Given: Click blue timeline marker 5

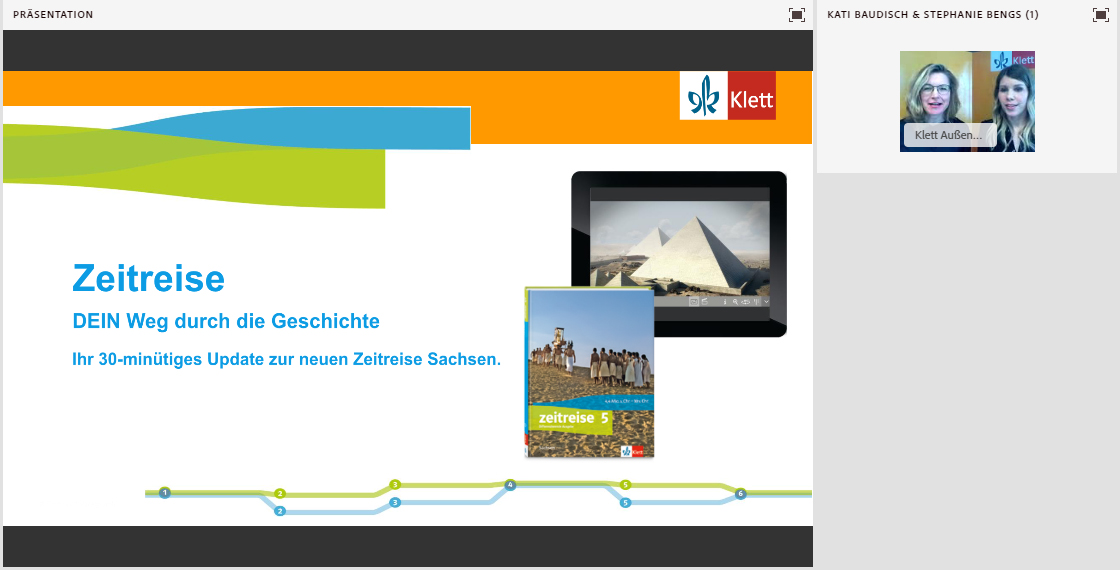Looking at the screenshot, I should (x=626, y=503).
